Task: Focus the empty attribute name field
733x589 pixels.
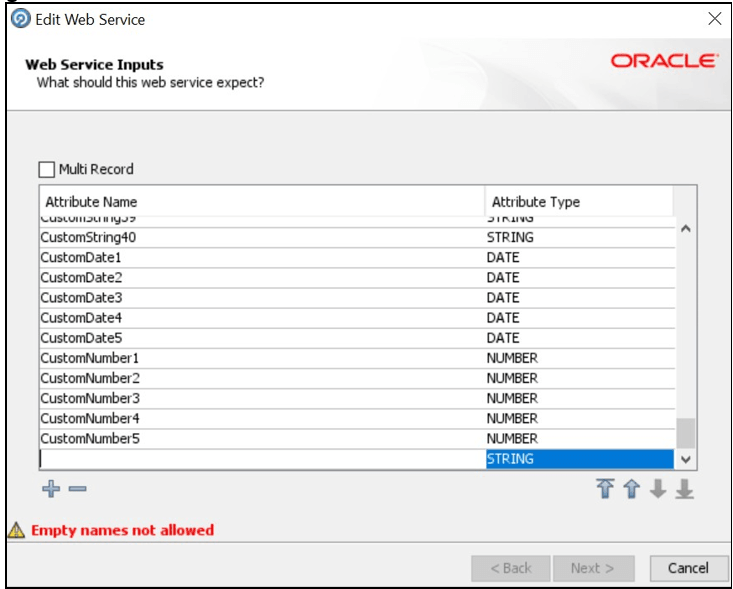Action: tap(263, 459)
